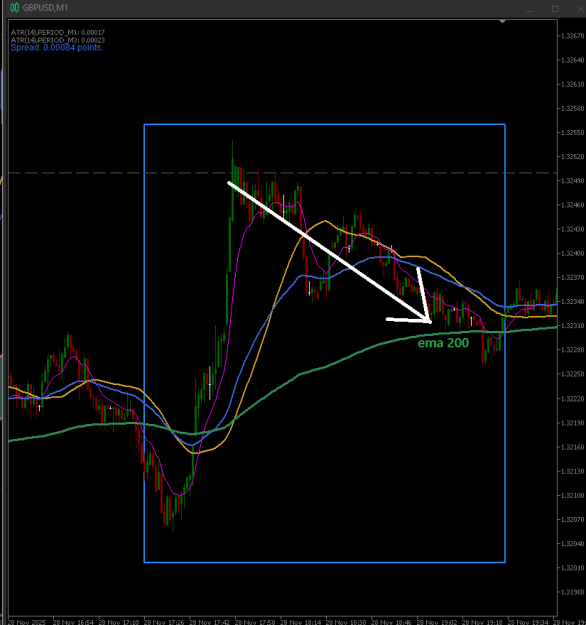Click the '28 Nov 19:34' time axis label
The height and width of the screenshot is (625, 586).
pyautogui.click(x=528, y=622)
